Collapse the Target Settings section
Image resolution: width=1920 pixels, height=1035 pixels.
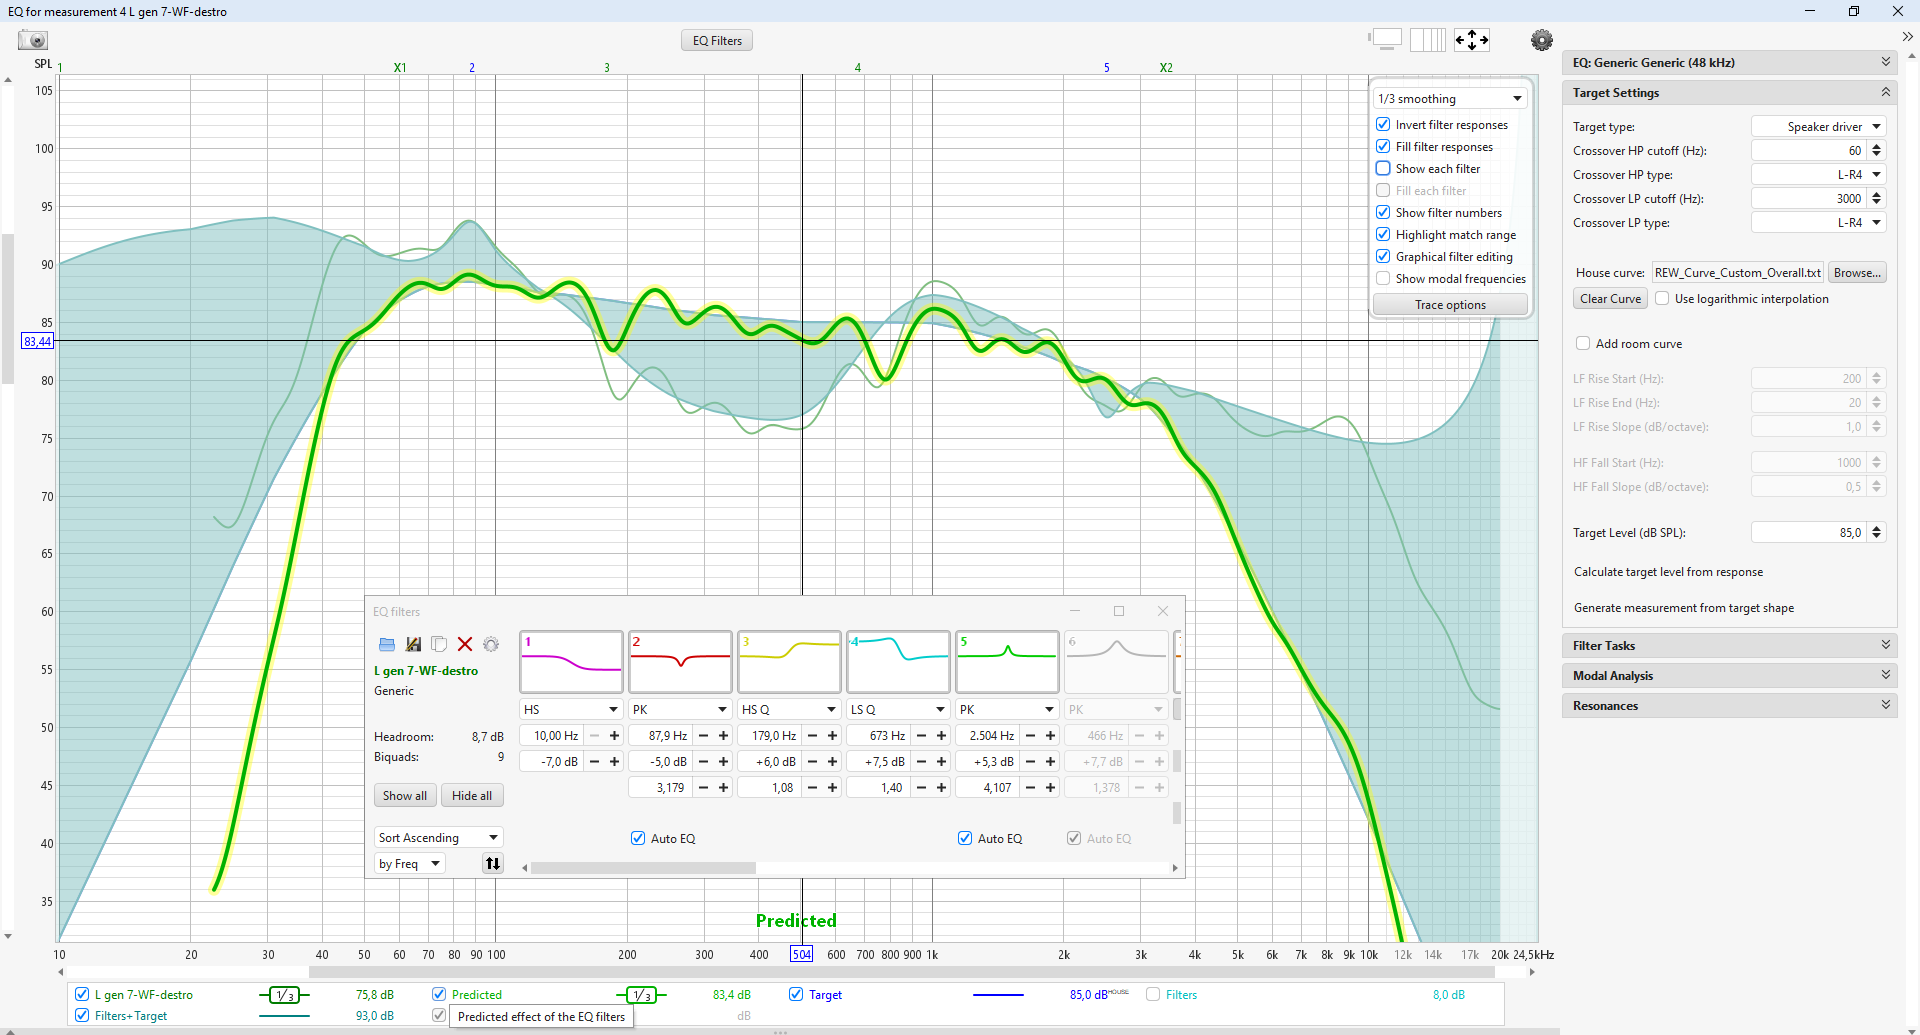(1729, 92)
